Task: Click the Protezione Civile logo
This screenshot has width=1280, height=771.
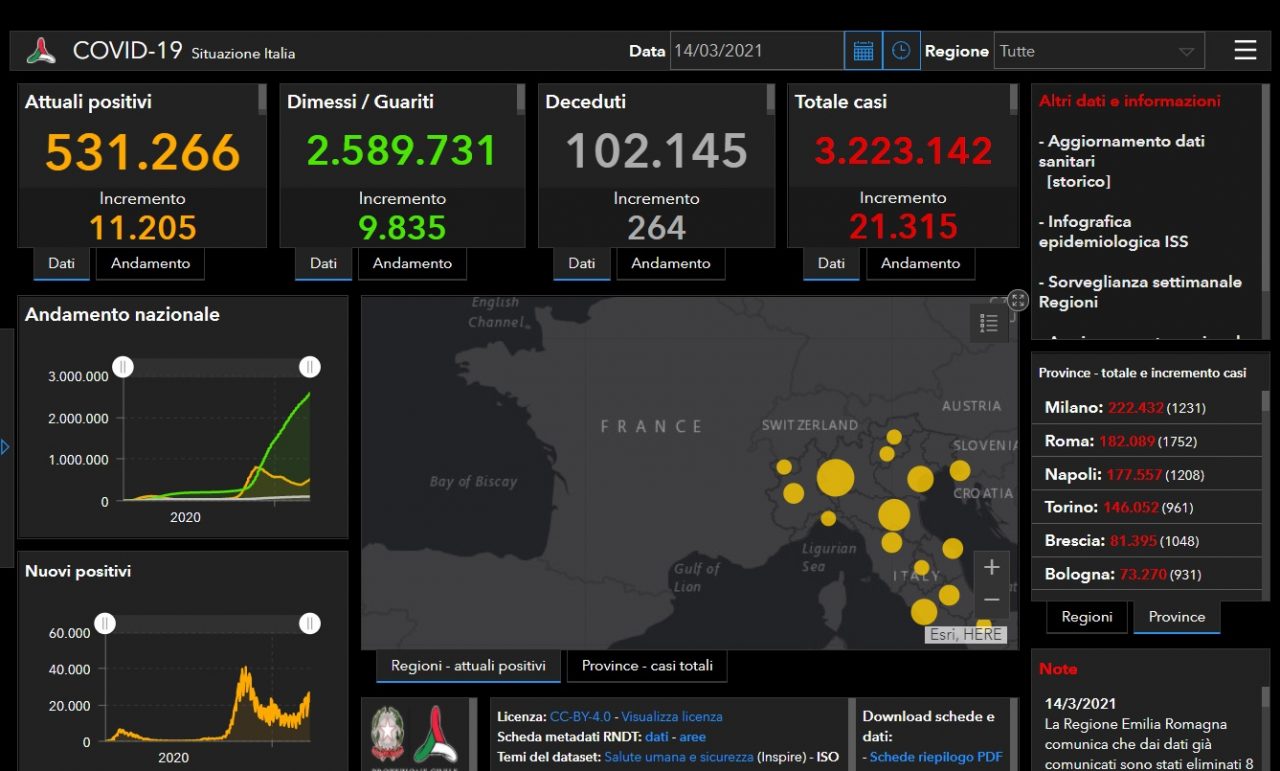Action: point(436,735)
